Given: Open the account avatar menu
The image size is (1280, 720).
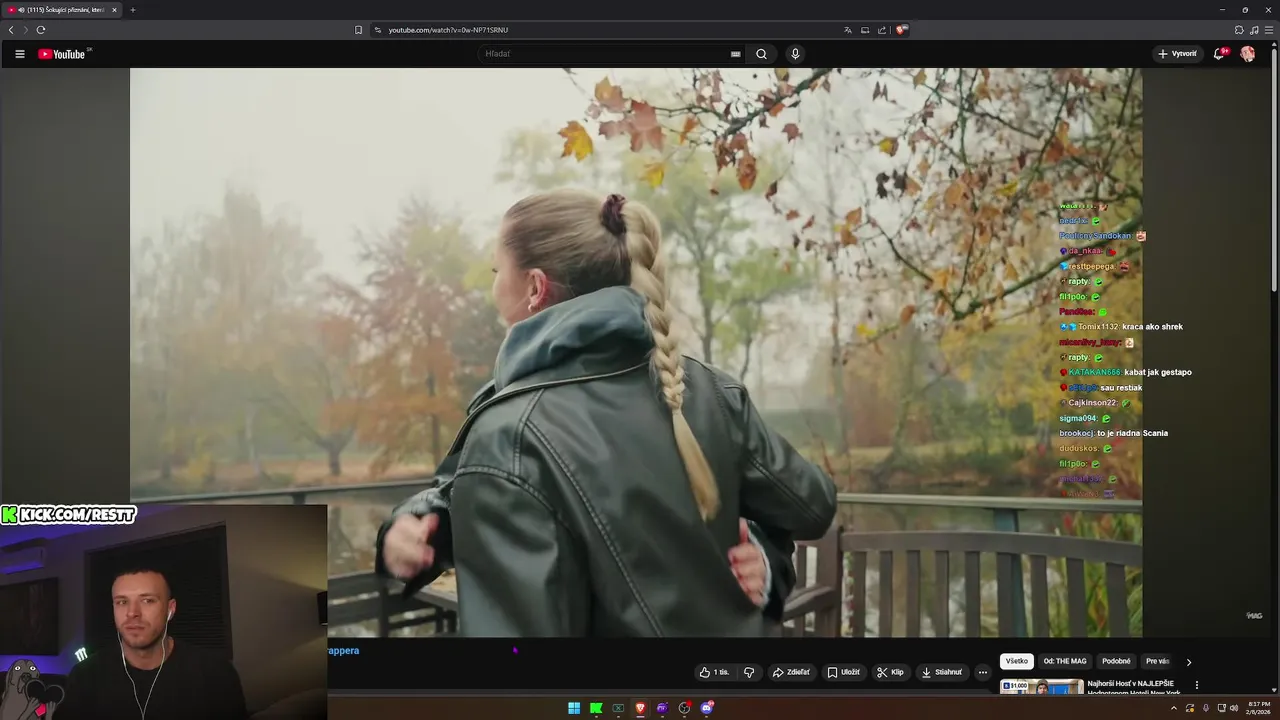Looking at the screenshot, I should click(x=1247, y=54).
